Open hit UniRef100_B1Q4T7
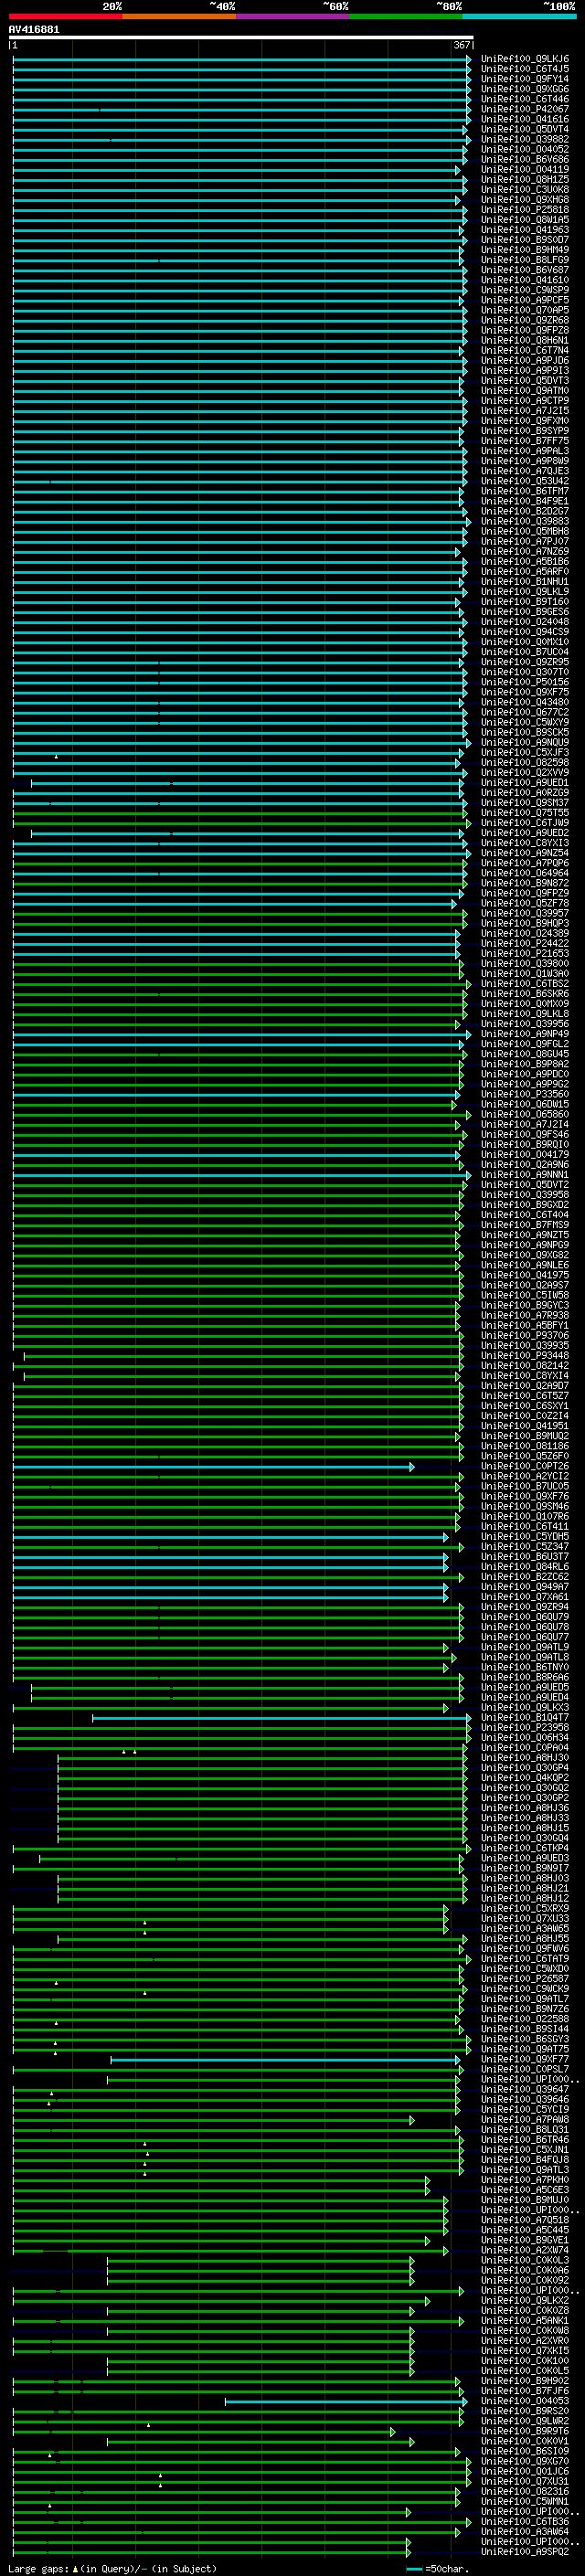 click(x=525, y=1717)
